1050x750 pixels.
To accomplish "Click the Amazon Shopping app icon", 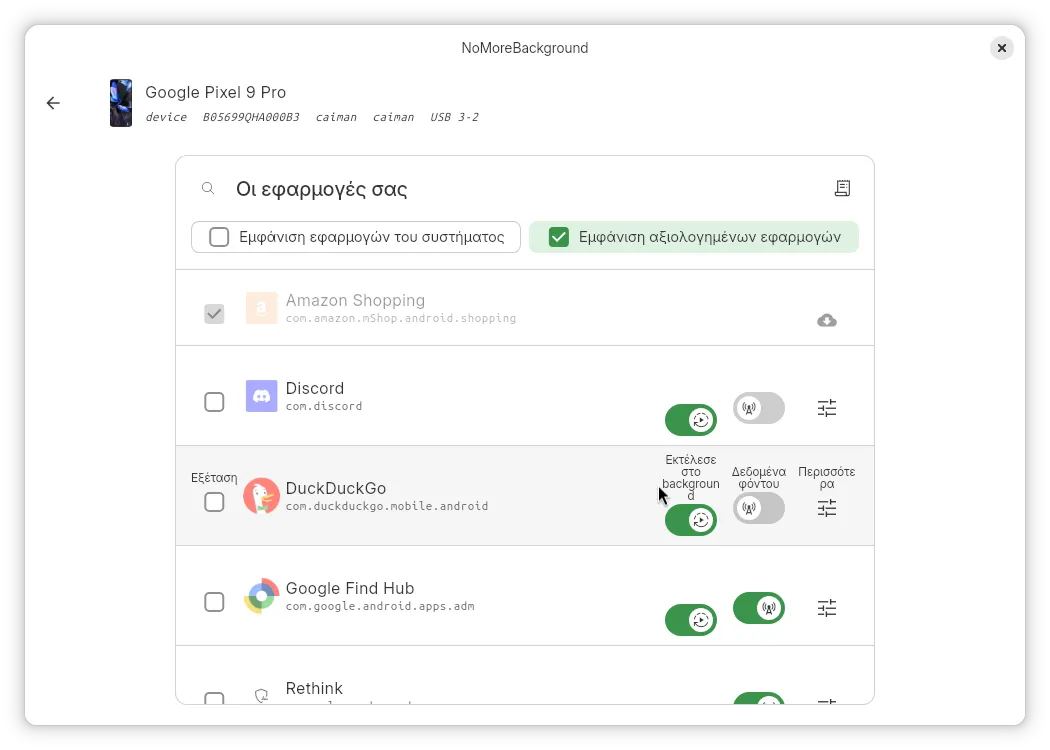I will pyautogui.click(x=261, y=308).
